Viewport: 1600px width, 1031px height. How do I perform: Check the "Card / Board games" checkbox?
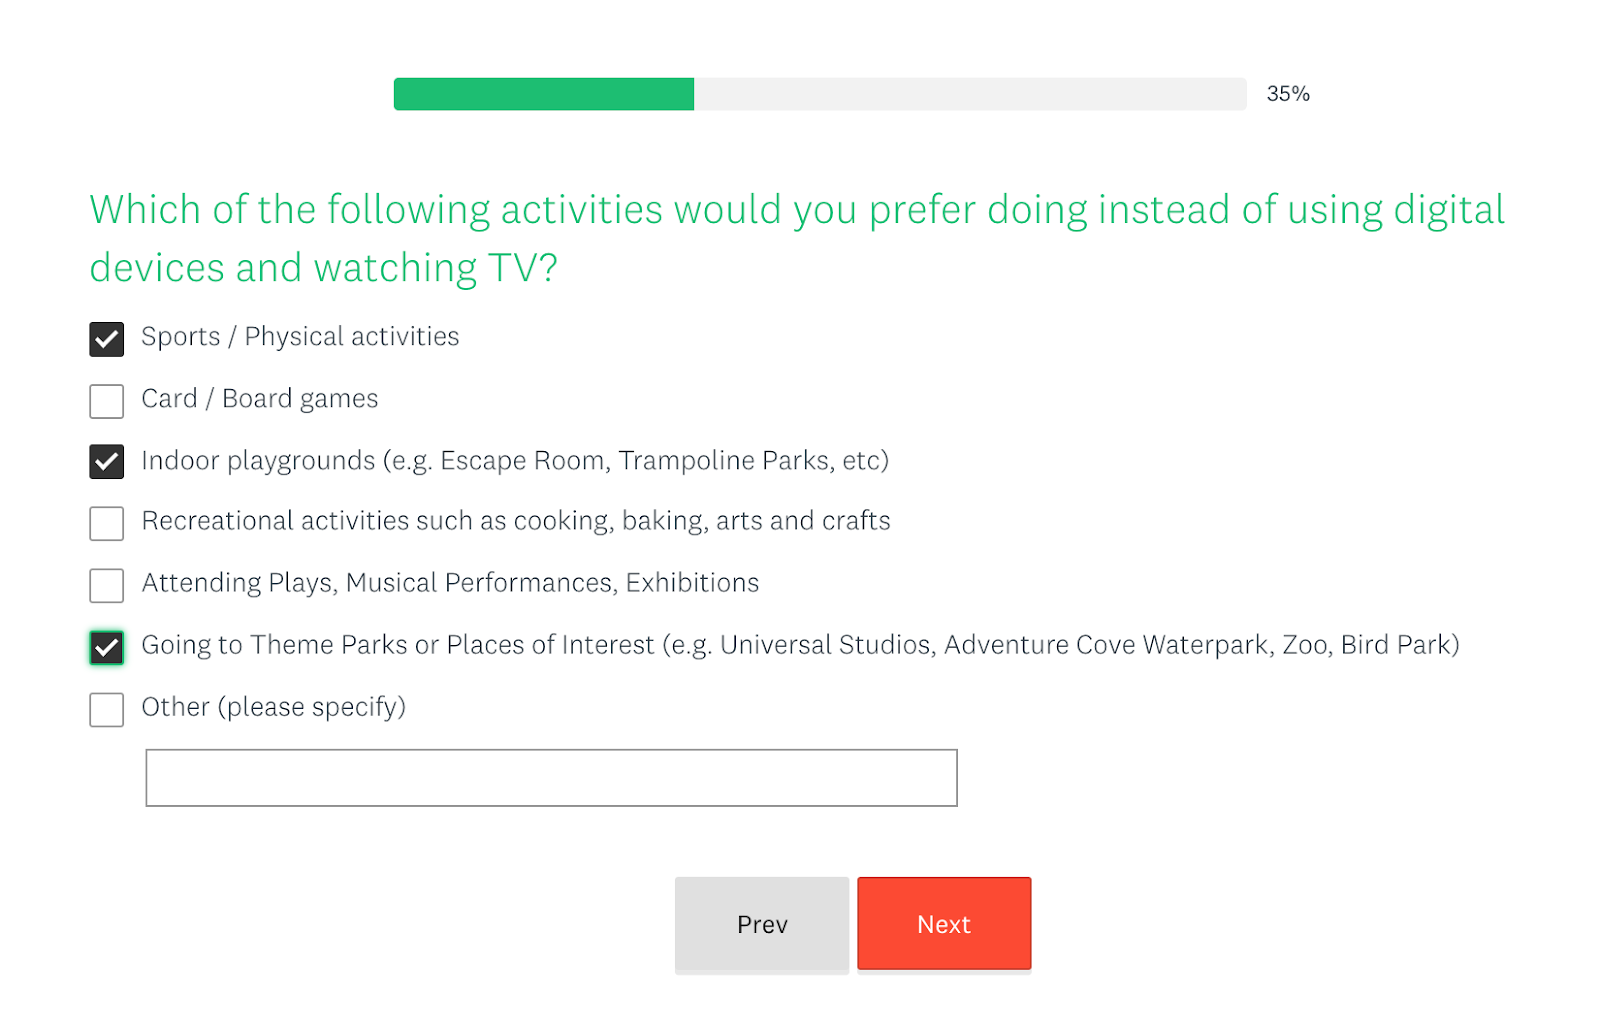pos(106,401)
